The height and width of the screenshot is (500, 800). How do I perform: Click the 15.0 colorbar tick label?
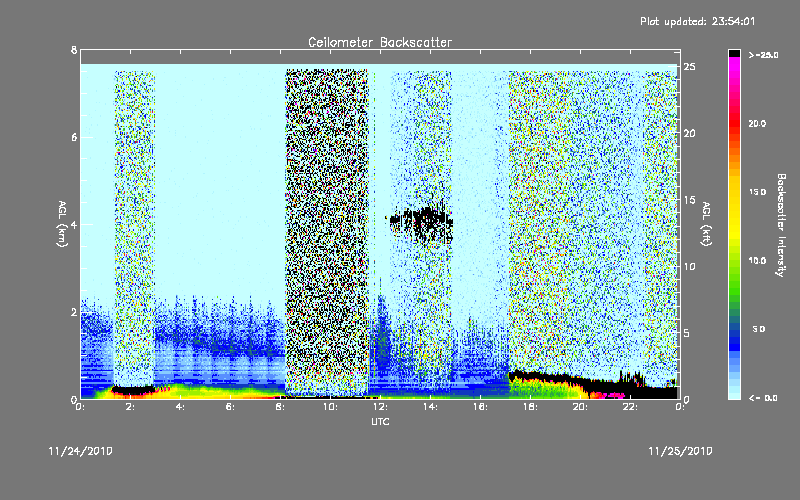(x=757, y=192)
